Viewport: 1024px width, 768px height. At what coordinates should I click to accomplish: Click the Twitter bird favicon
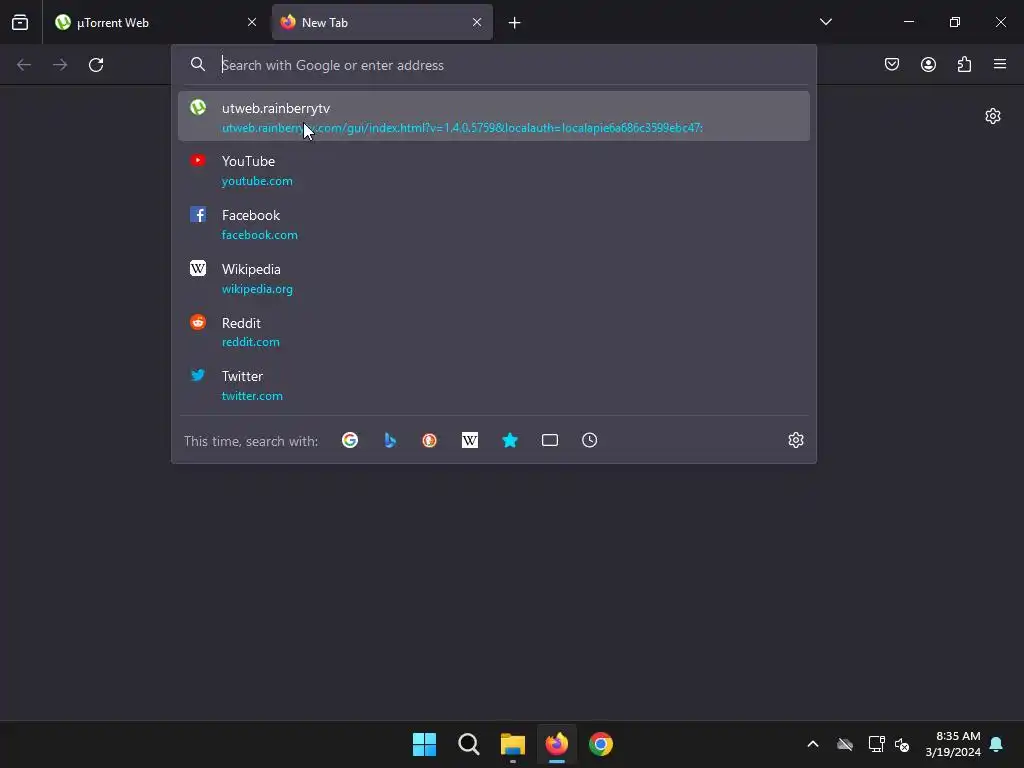tap(198, 375)
